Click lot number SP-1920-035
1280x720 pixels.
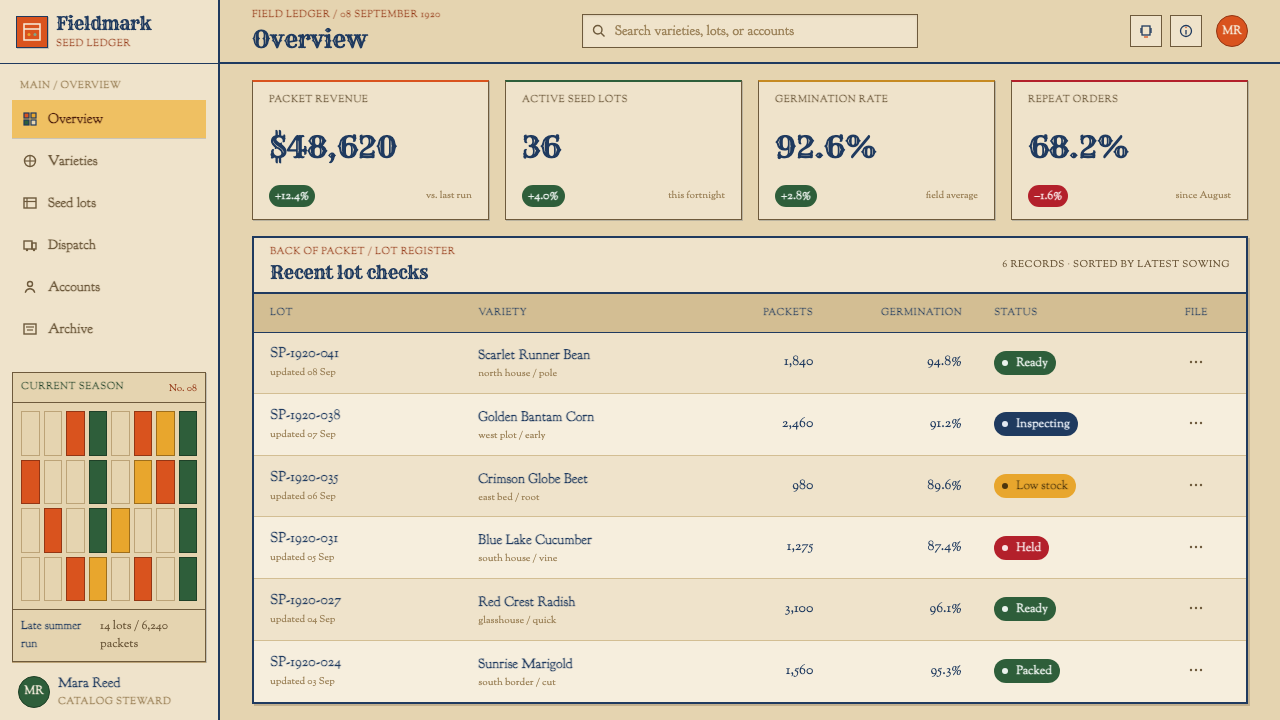(304, 477)
